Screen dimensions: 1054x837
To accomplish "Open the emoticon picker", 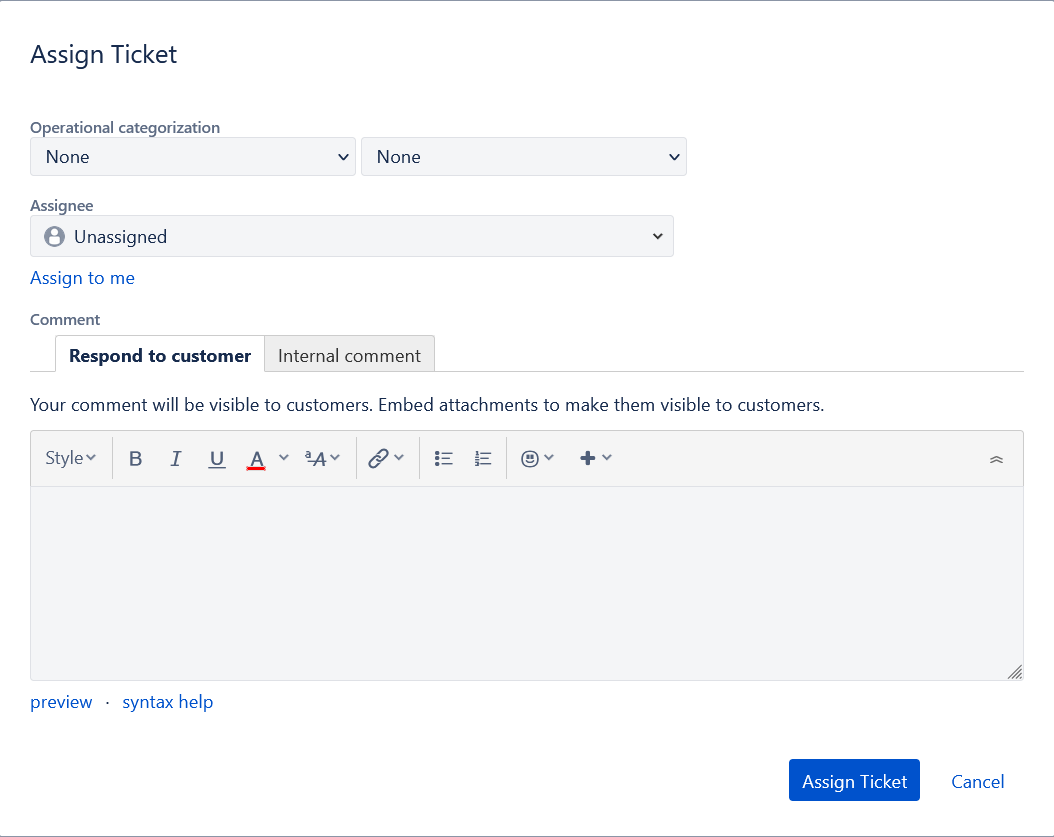I will pos(537,459).
